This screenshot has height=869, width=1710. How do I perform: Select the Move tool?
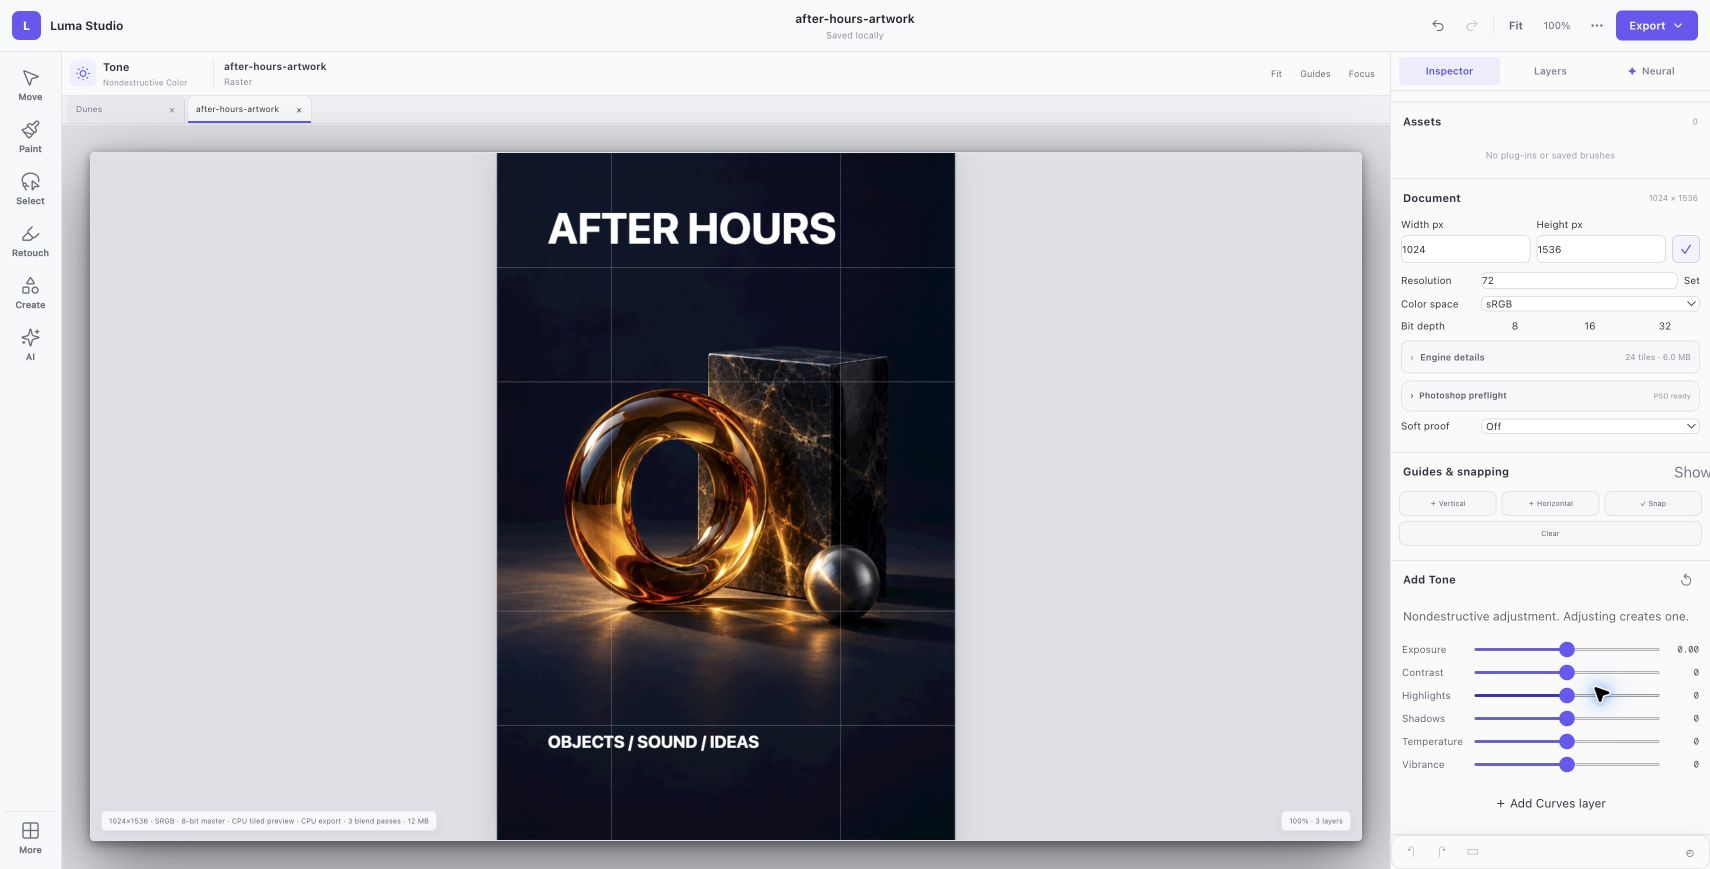tap(30, 85)
